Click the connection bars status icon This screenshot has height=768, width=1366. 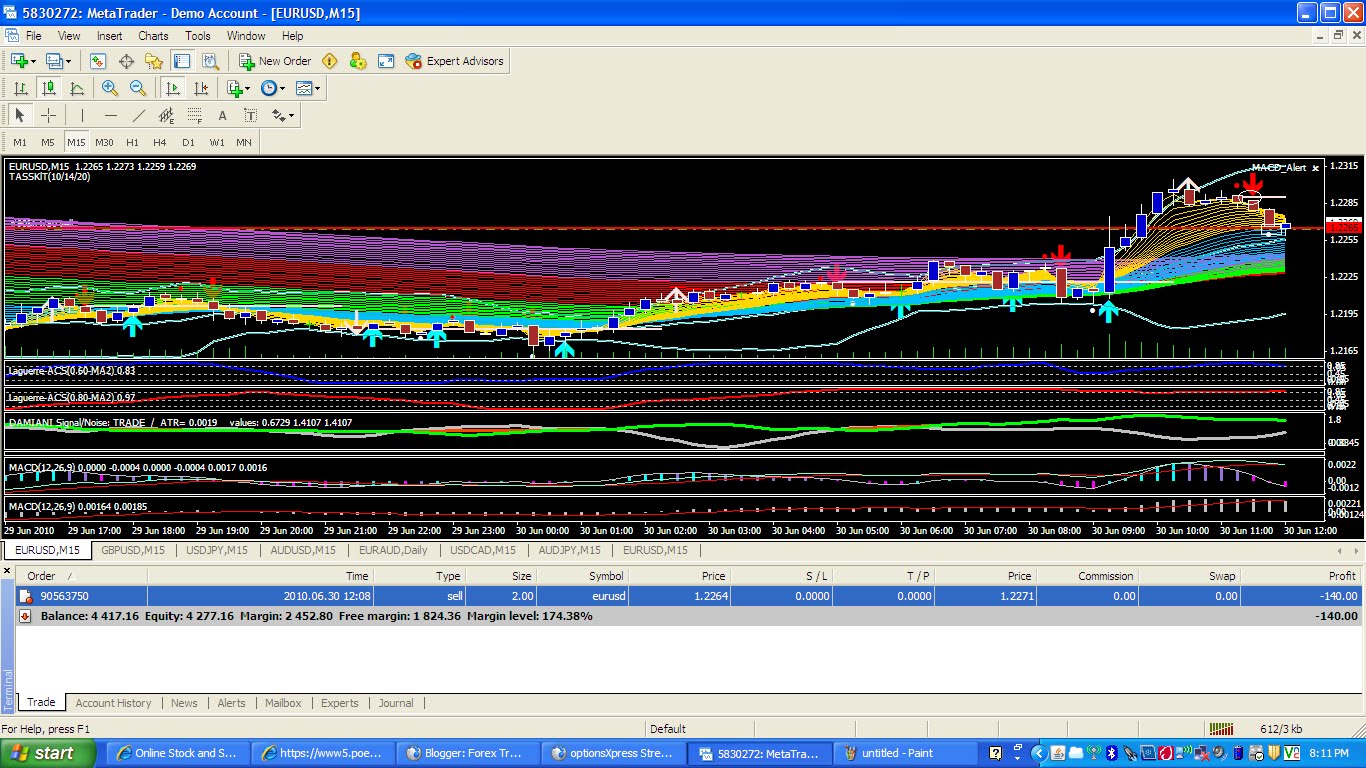(x=1221, y=729)
